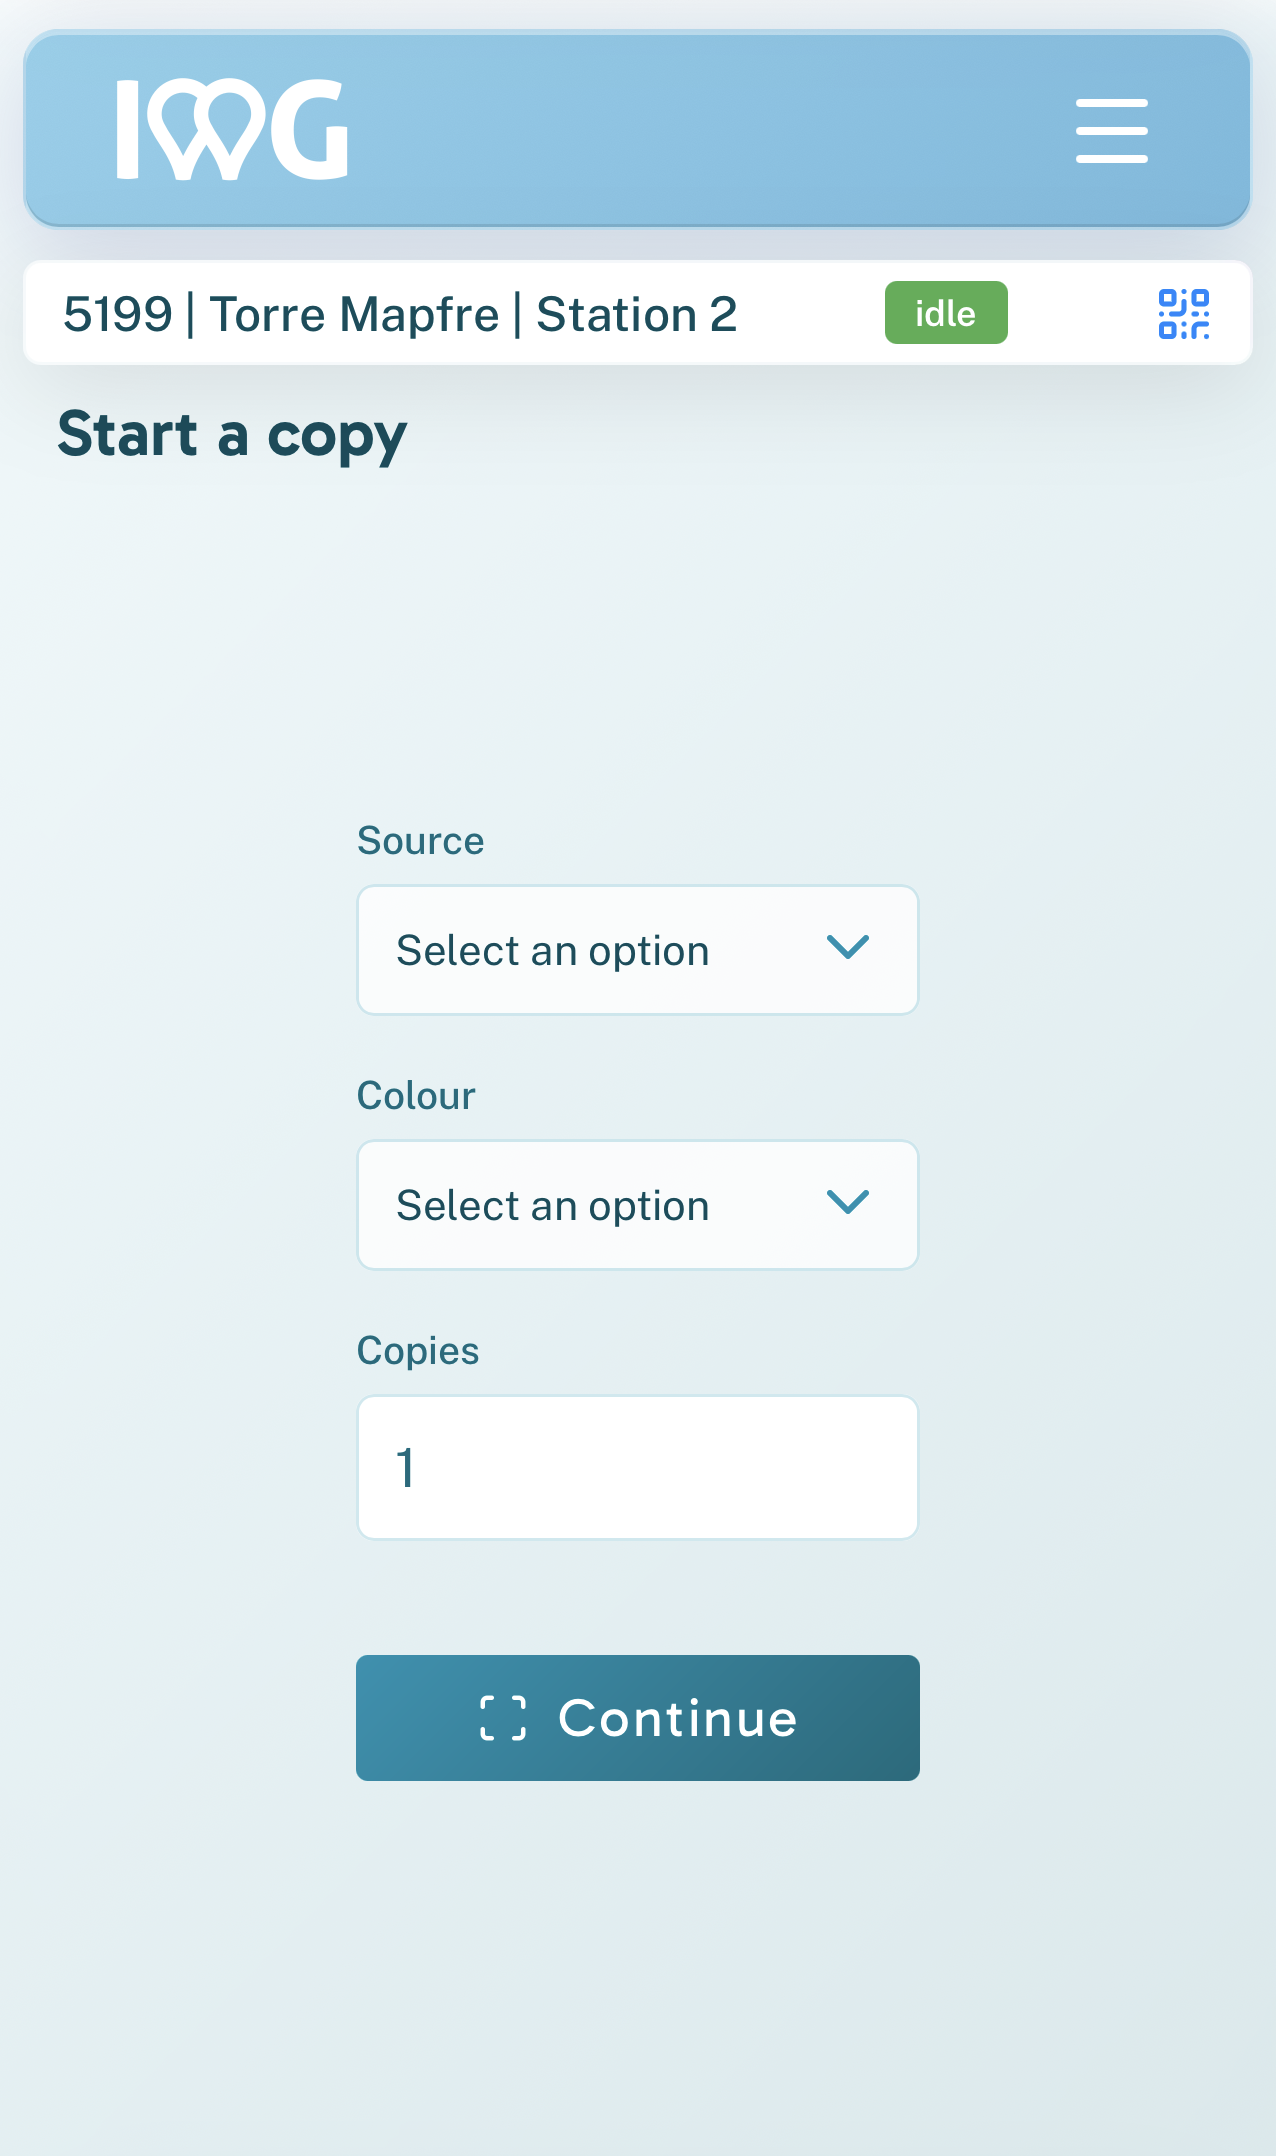This screenshot has width=1276, height=2156.
Task: Click the Colour dropdown chevron arrow
Action: (x=848, y=1202)
